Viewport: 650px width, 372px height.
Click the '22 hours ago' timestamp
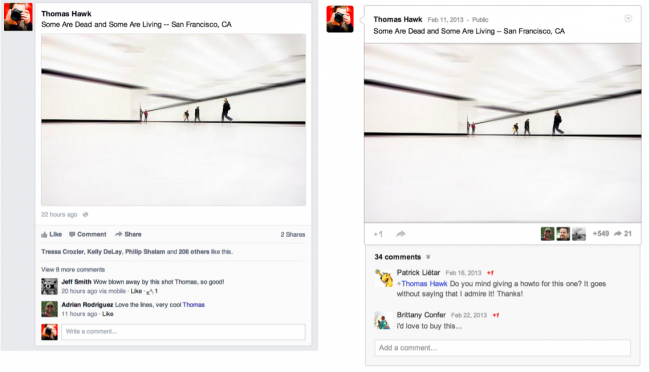click(x=59, y=214)
